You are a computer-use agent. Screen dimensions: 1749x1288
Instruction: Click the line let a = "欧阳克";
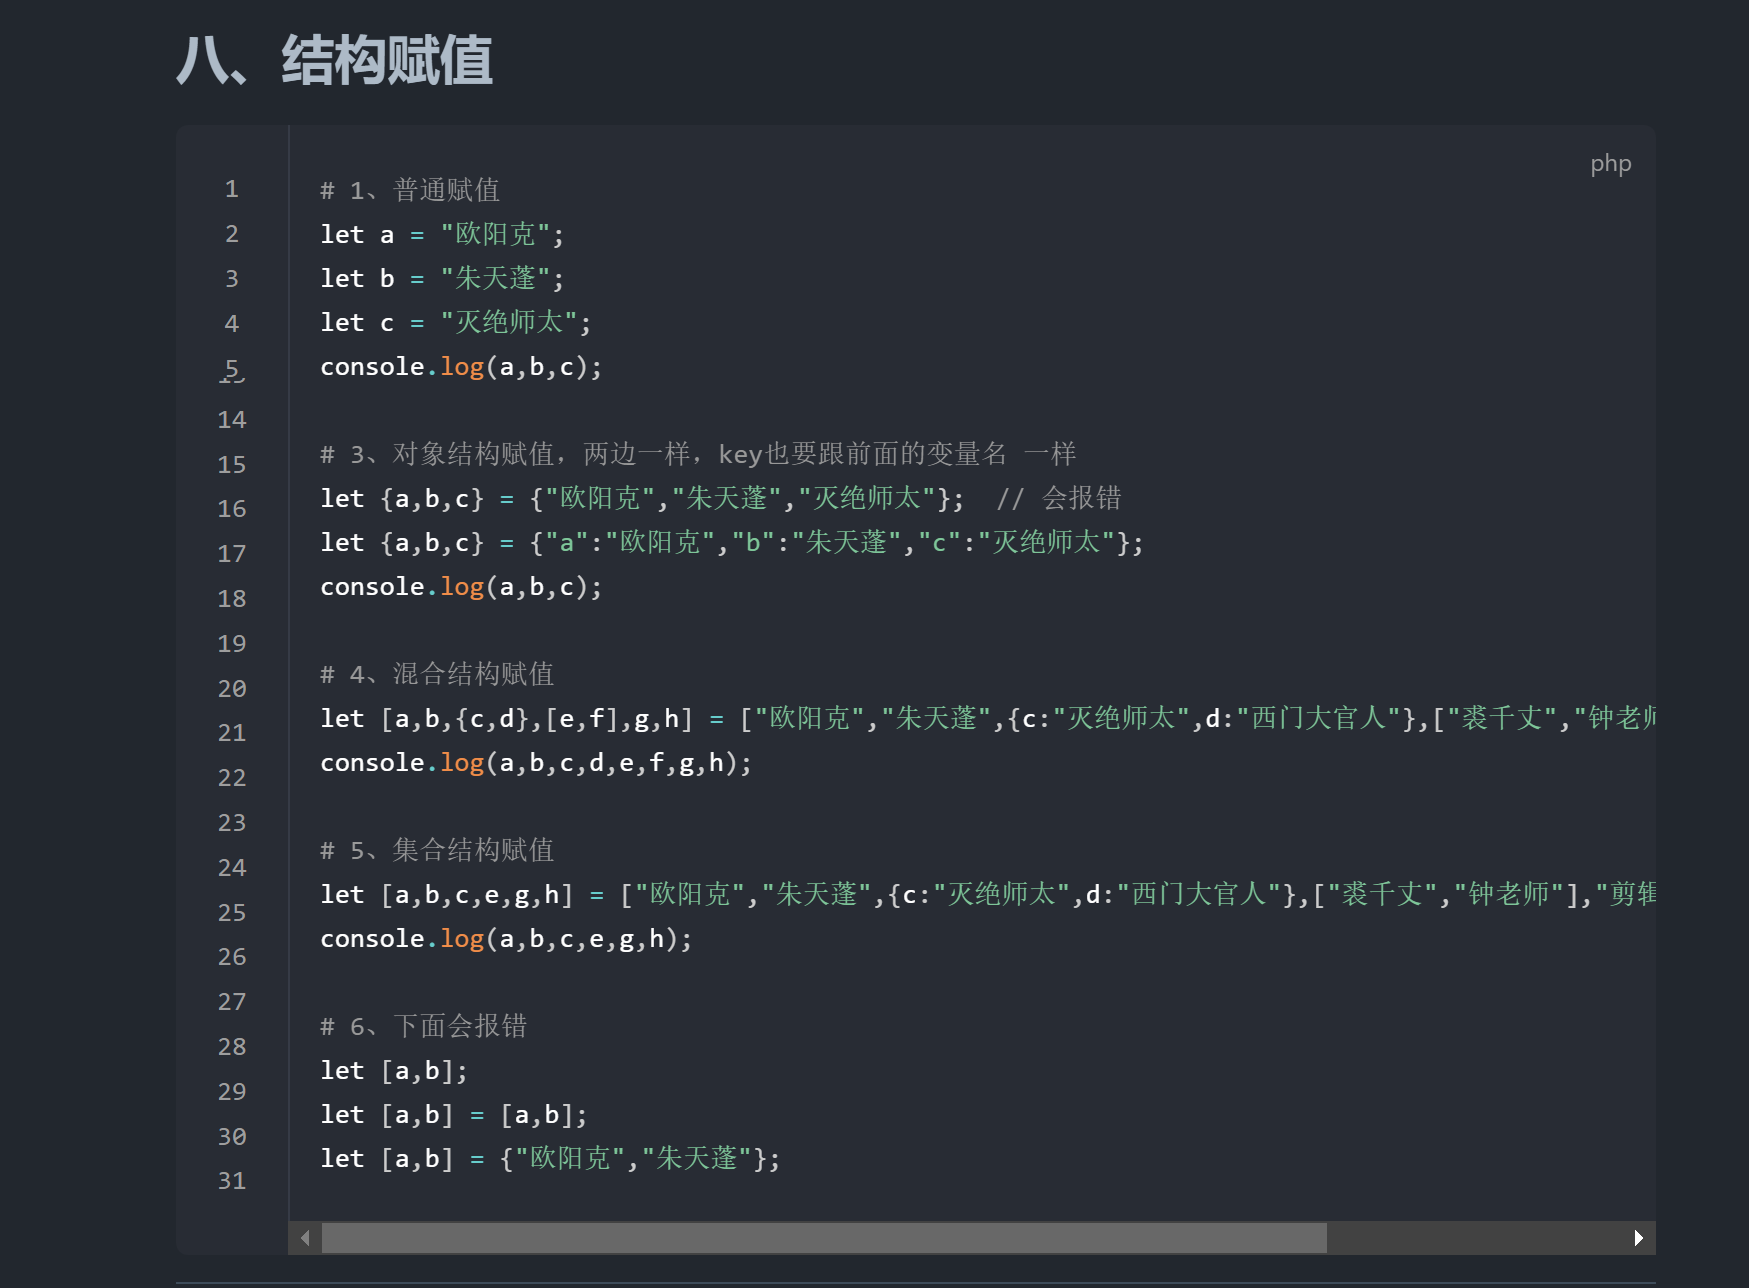(442, 234)
